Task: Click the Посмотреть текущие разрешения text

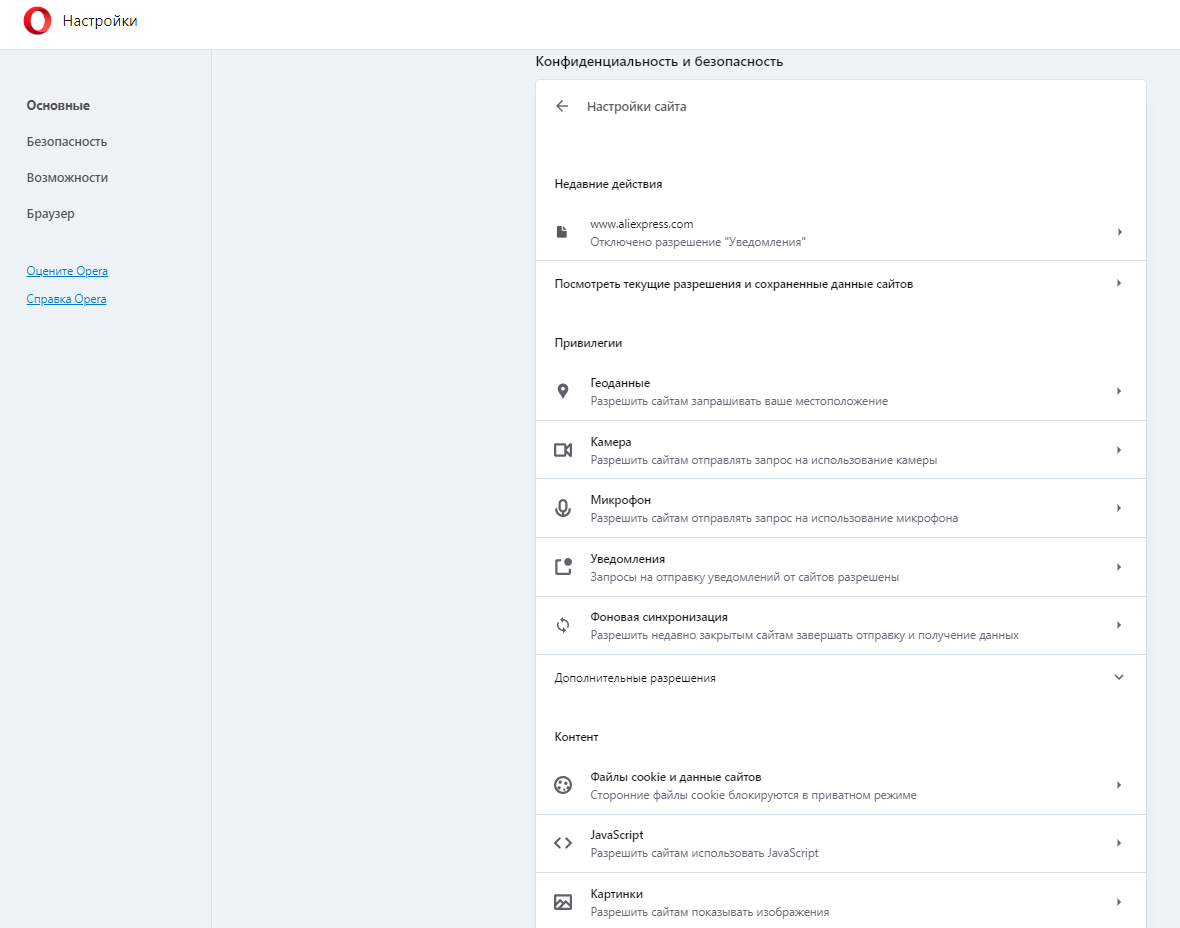Action: pyautogui.click(x=734, y=284)
